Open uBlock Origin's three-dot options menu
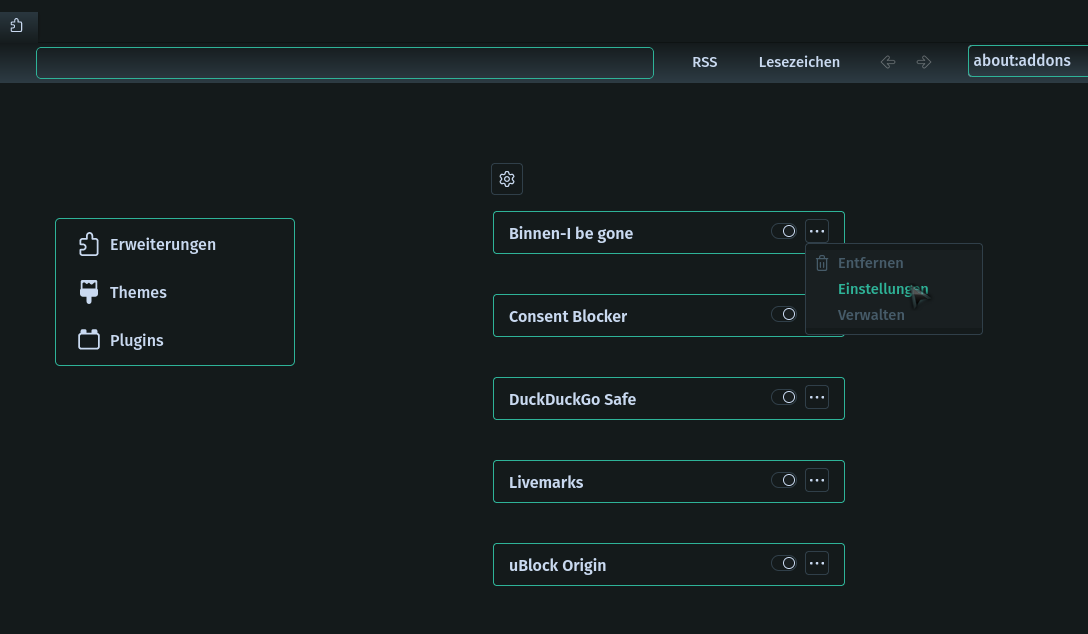The image size is (1088, 634). pyautogui.click(x=817, y=564)
